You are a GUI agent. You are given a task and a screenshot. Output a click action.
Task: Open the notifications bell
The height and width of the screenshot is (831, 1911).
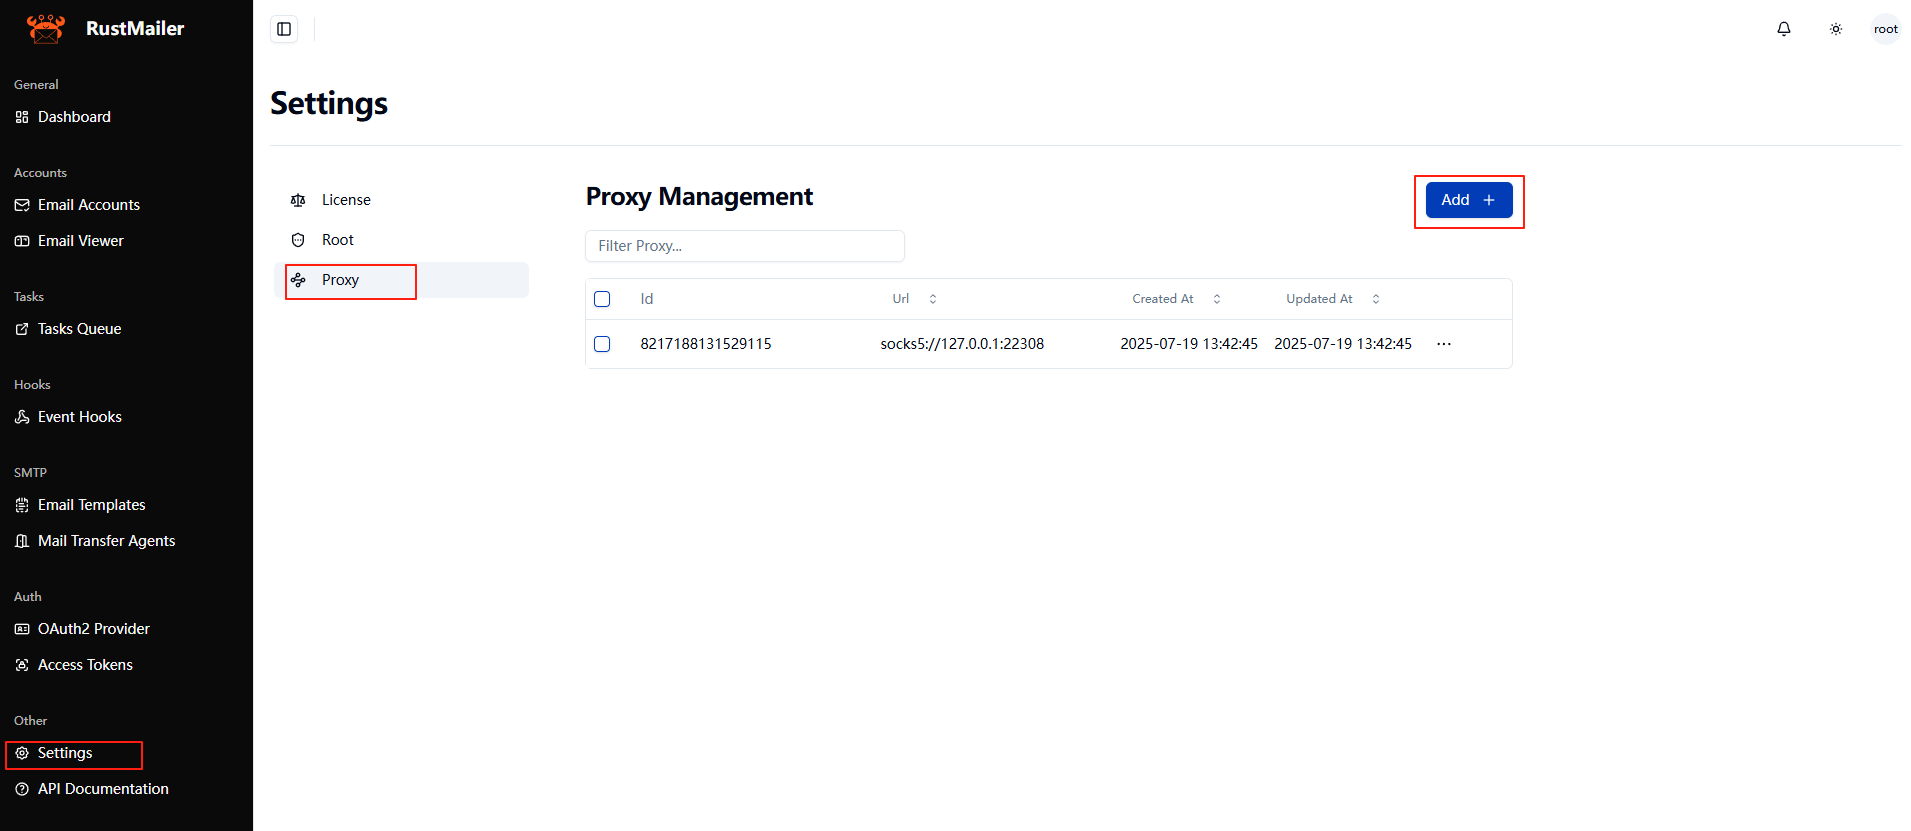[1784, 29]
